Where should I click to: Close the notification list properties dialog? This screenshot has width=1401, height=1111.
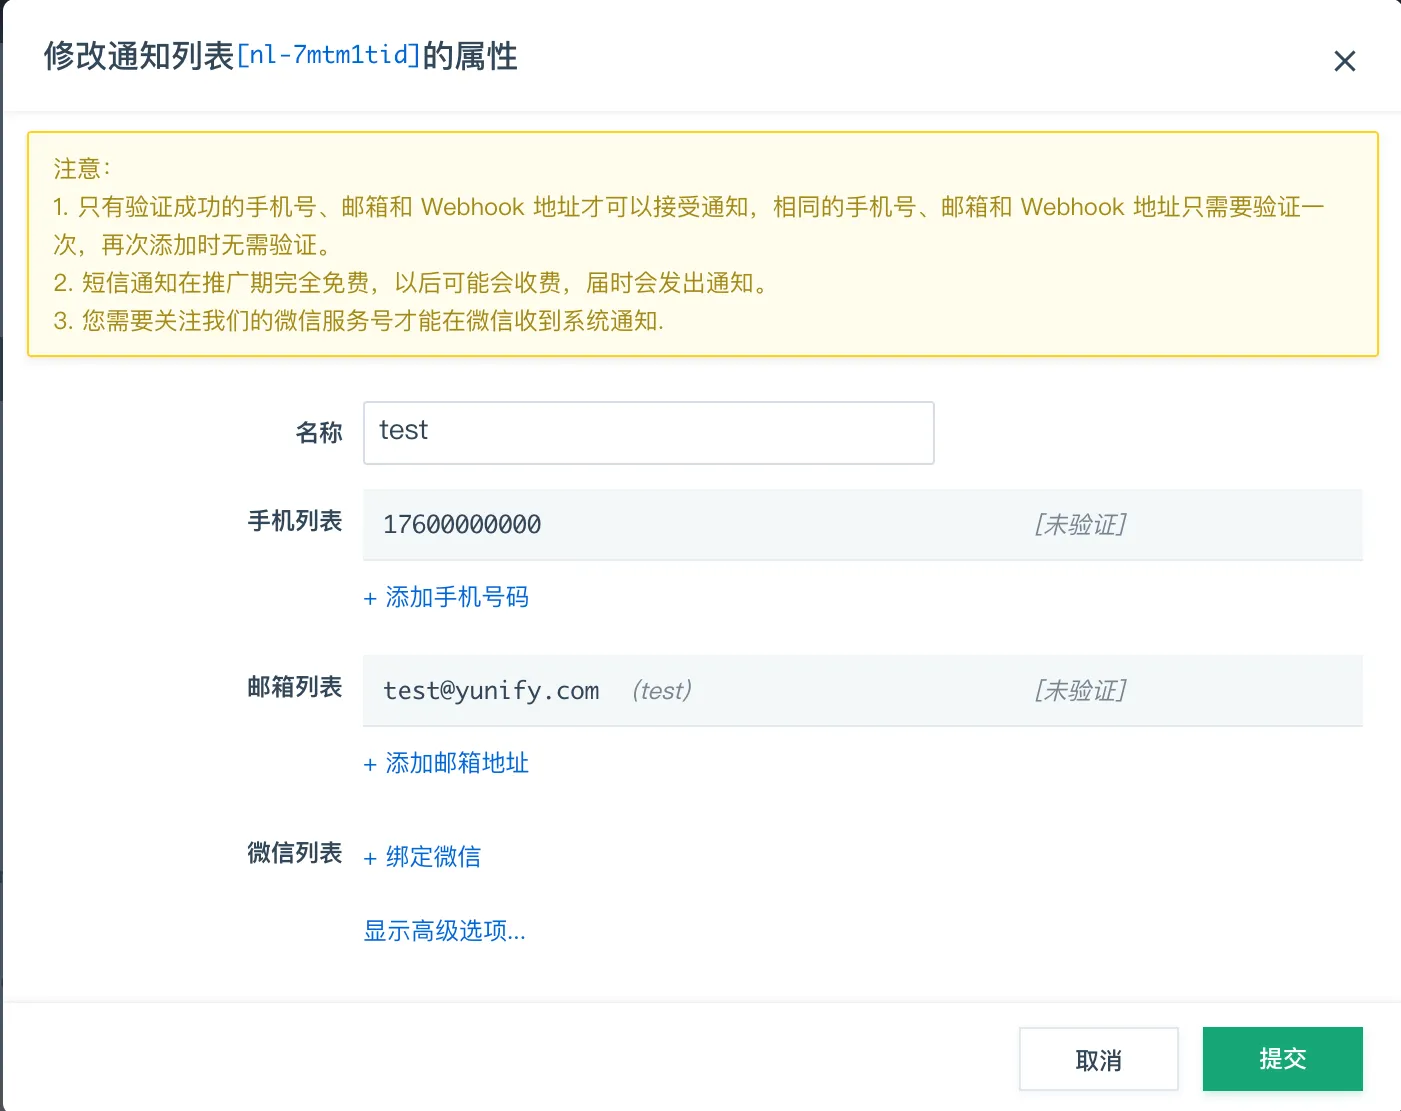click(x=1344, y=61)
